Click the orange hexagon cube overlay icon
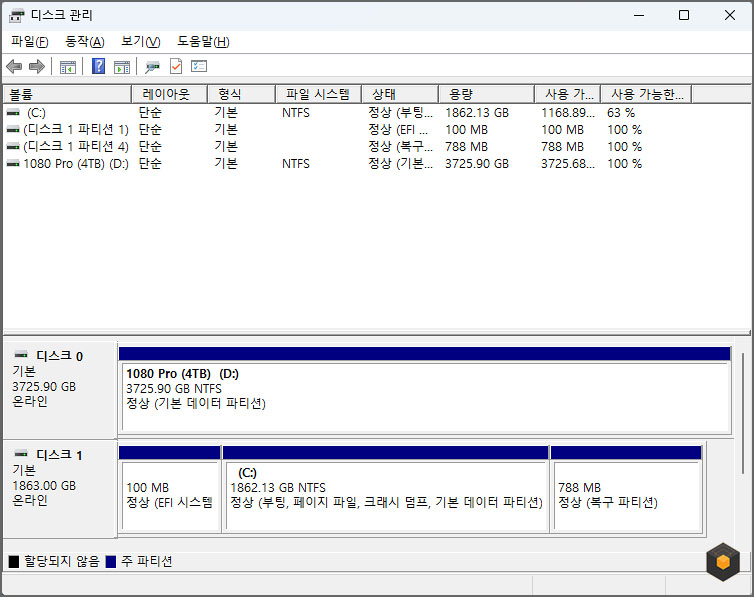Image resolution: width=754 pixels, height=597 pixels. (723, 561)
